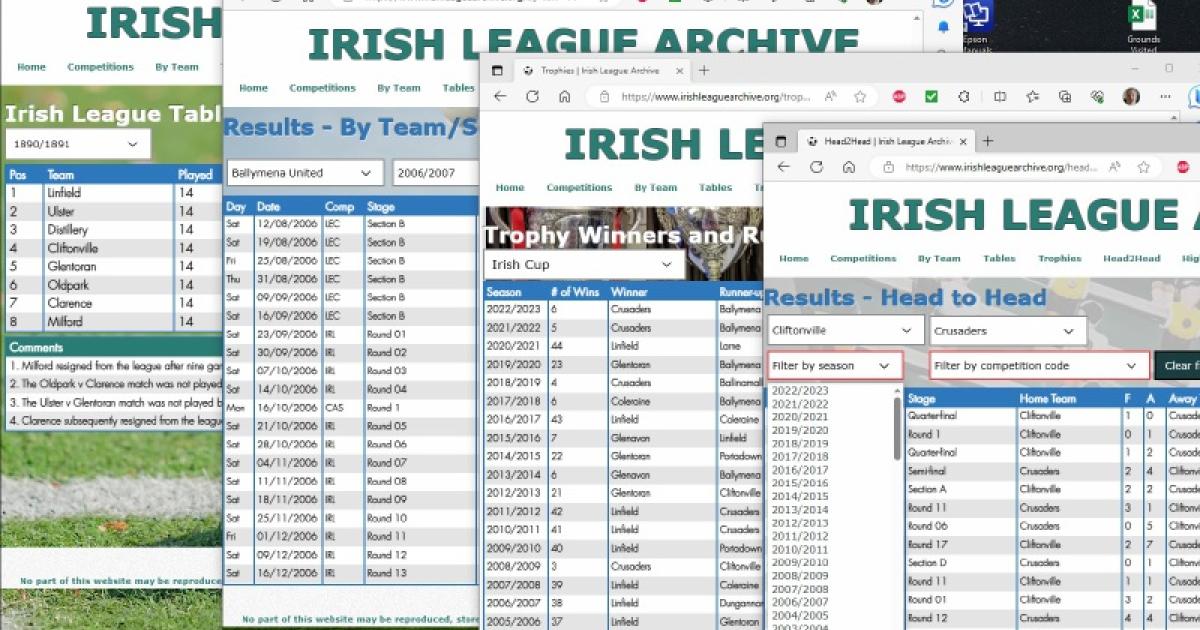Toggle split screen in Trophies window
Image resolution: width=1200 pixels, height=630 pixels.
coord(1000,97)
